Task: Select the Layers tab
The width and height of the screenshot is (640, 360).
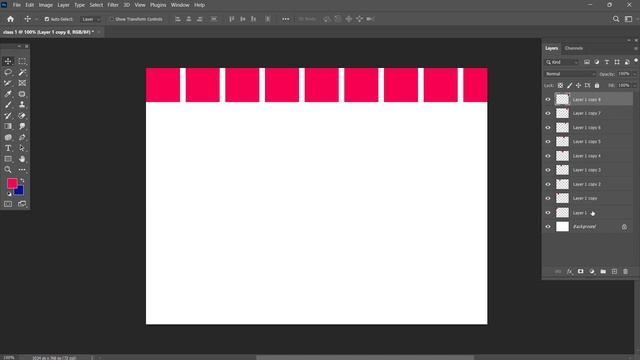Action: click(x=551, y=48)
